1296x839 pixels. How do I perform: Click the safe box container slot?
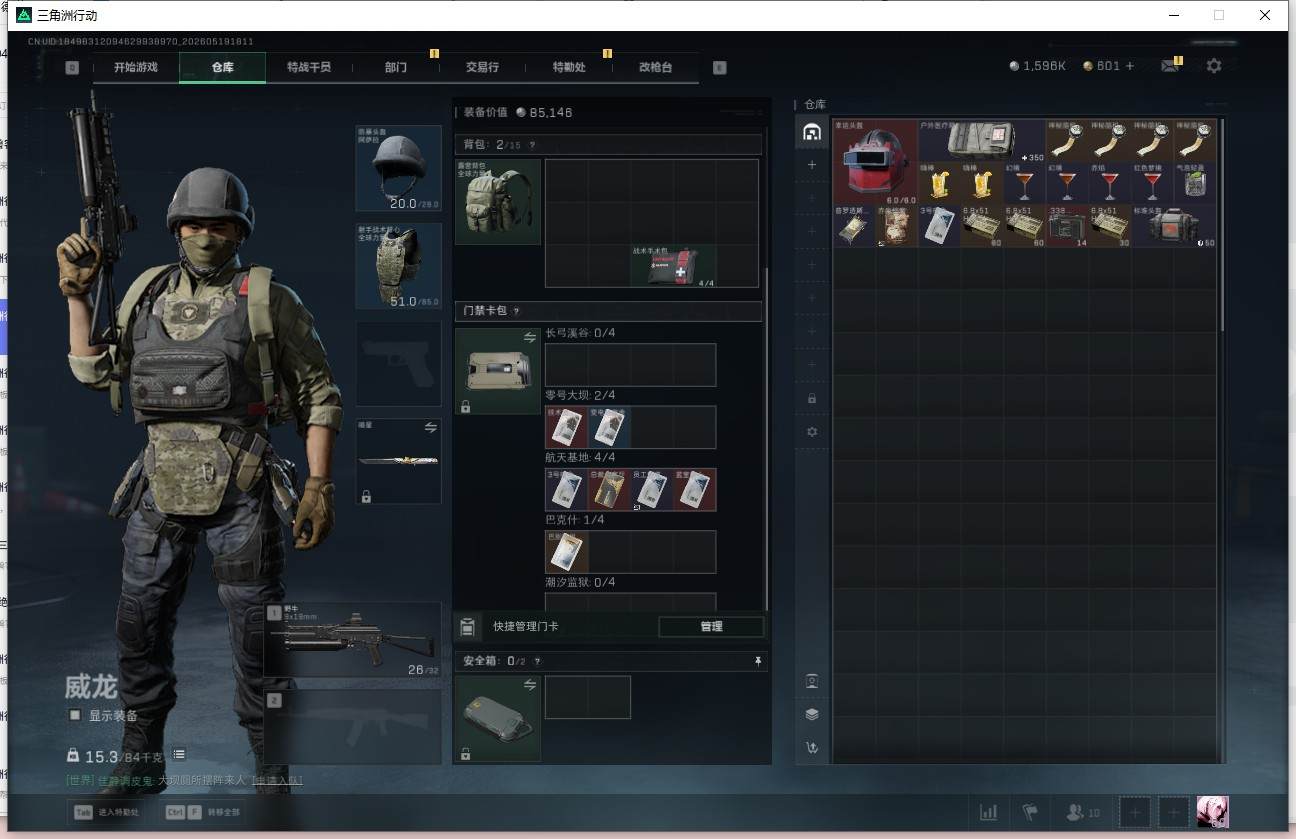coord(498,719)
